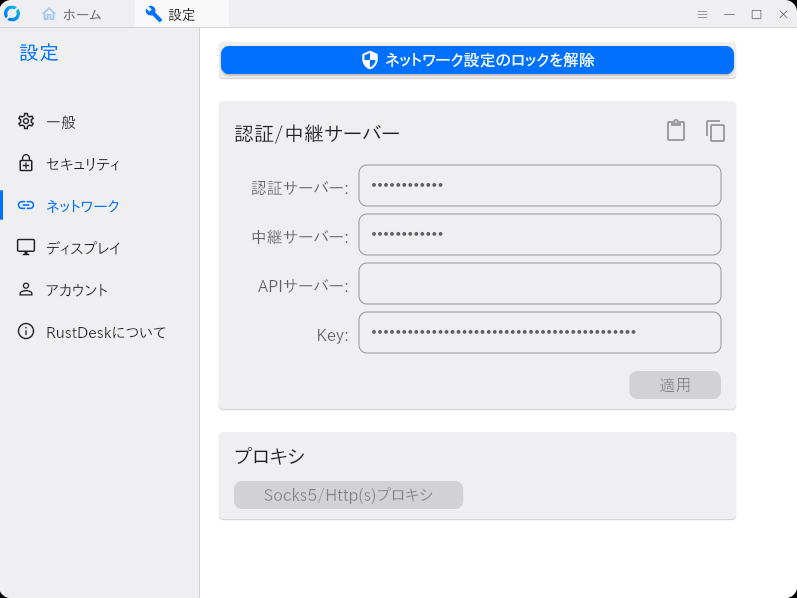Screen dimensions: 797x598
Task: Import server config via clipboard paste icon
Action: (676, 131)
